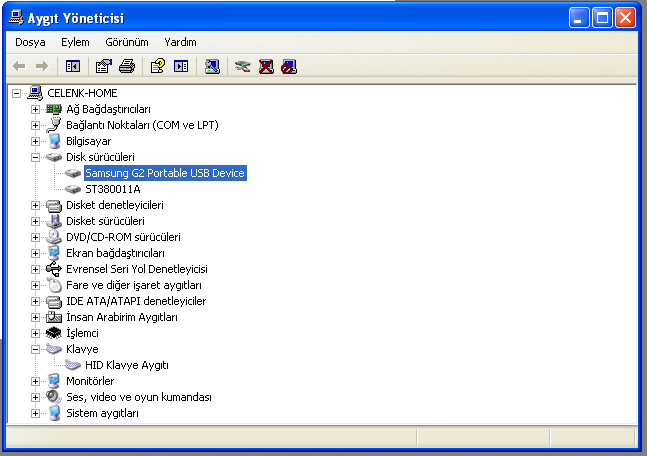Screen dimensions: 647x456
Task: Click the sound speaker category icon
Action: pyautogui.click(x=54, y=397)
